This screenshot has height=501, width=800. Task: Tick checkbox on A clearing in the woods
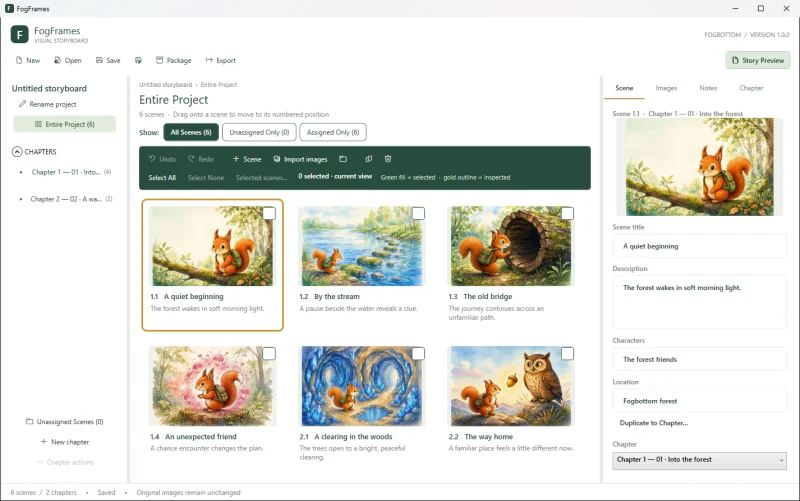418,354
